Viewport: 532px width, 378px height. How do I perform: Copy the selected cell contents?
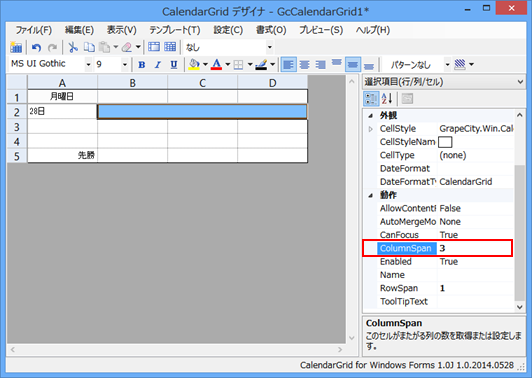89,47
